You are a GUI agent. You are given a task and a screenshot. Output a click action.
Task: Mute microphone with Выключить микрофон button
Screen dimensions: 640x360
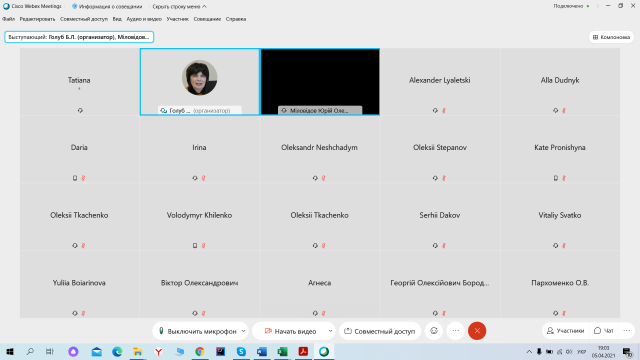pyautogui.click(x=198, y=331)
